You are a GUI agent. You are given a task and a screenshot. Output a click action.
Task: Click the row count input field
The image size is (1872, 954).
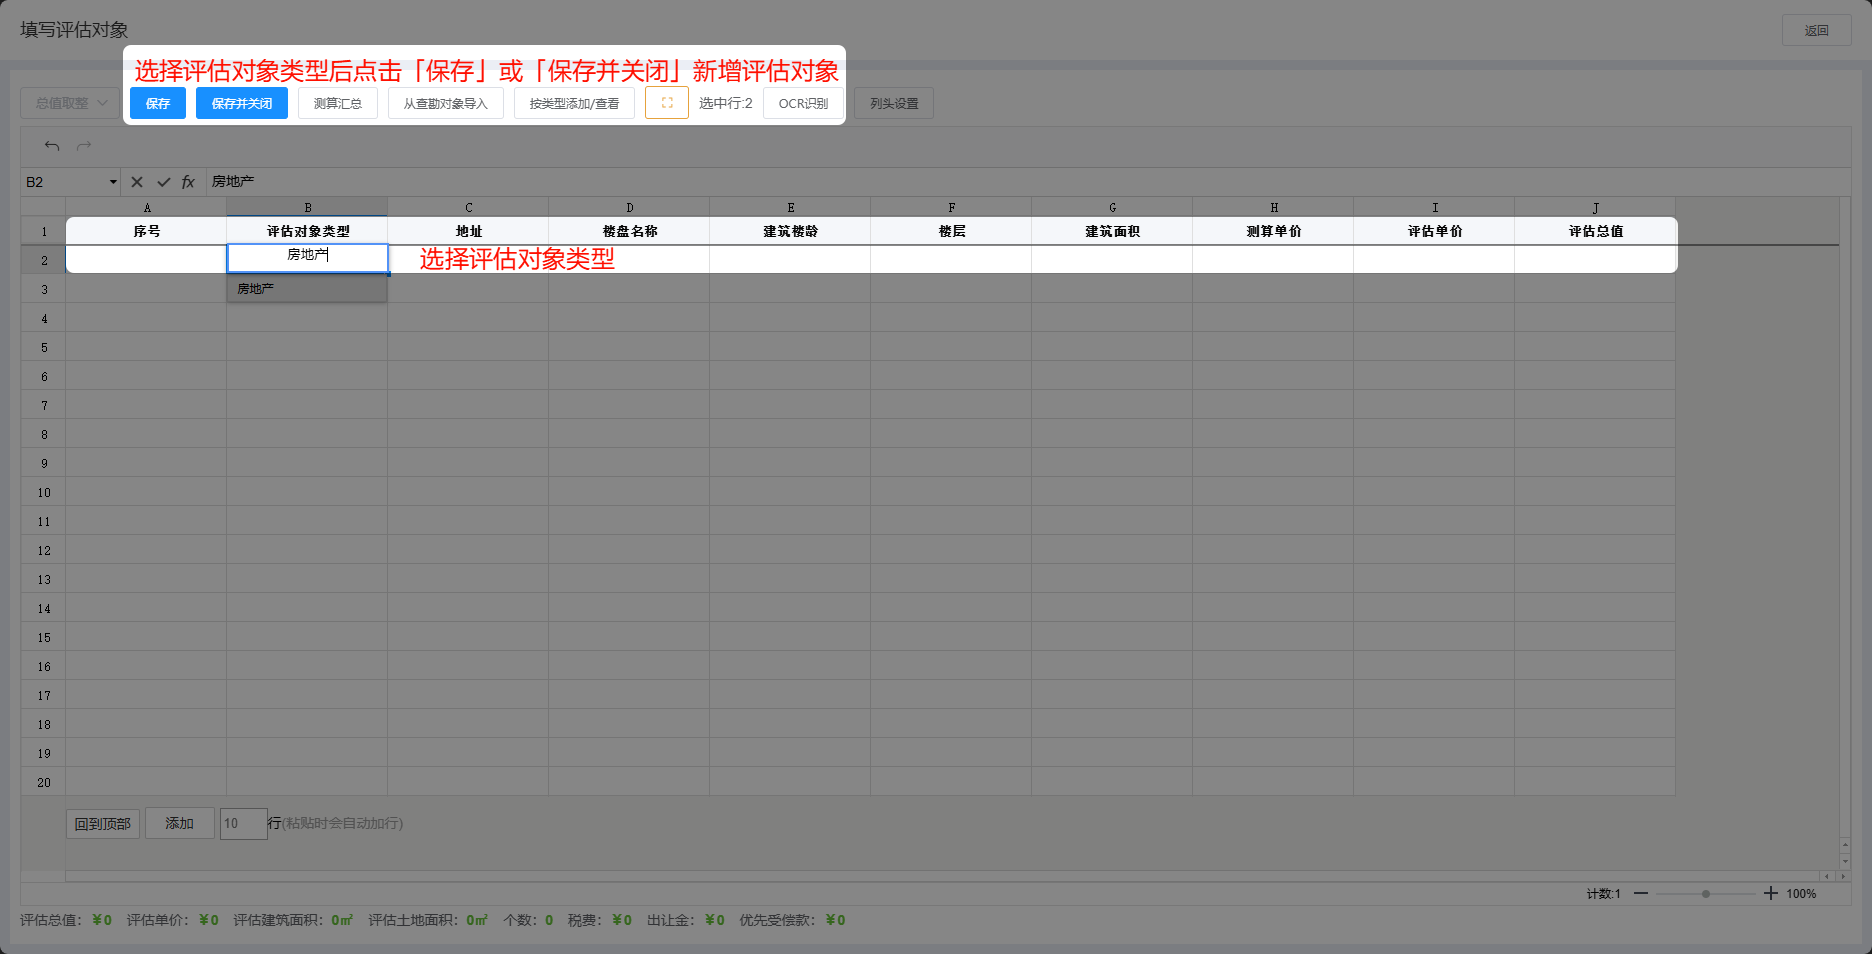pos(243,823)
